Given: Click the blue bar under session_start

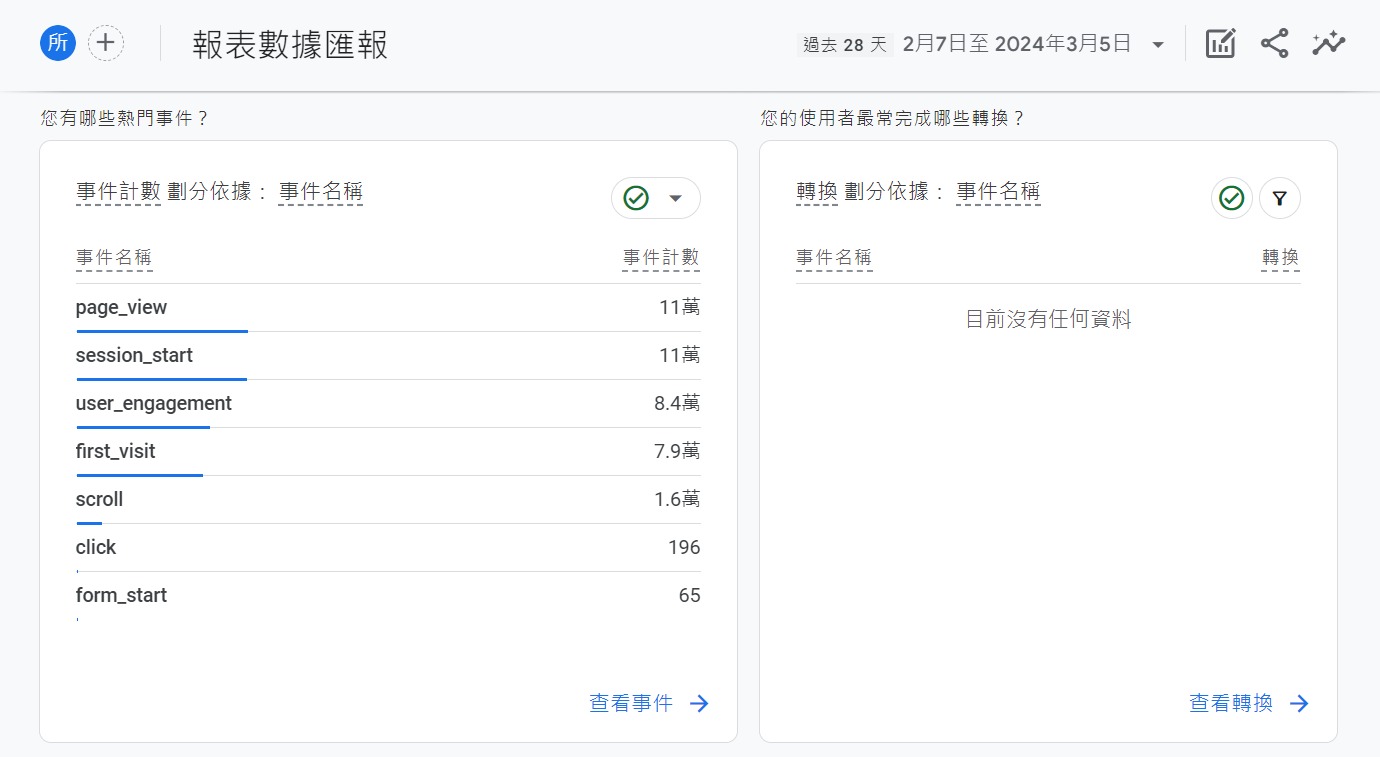Looking at the screenshot, I should tap(161, 379).
